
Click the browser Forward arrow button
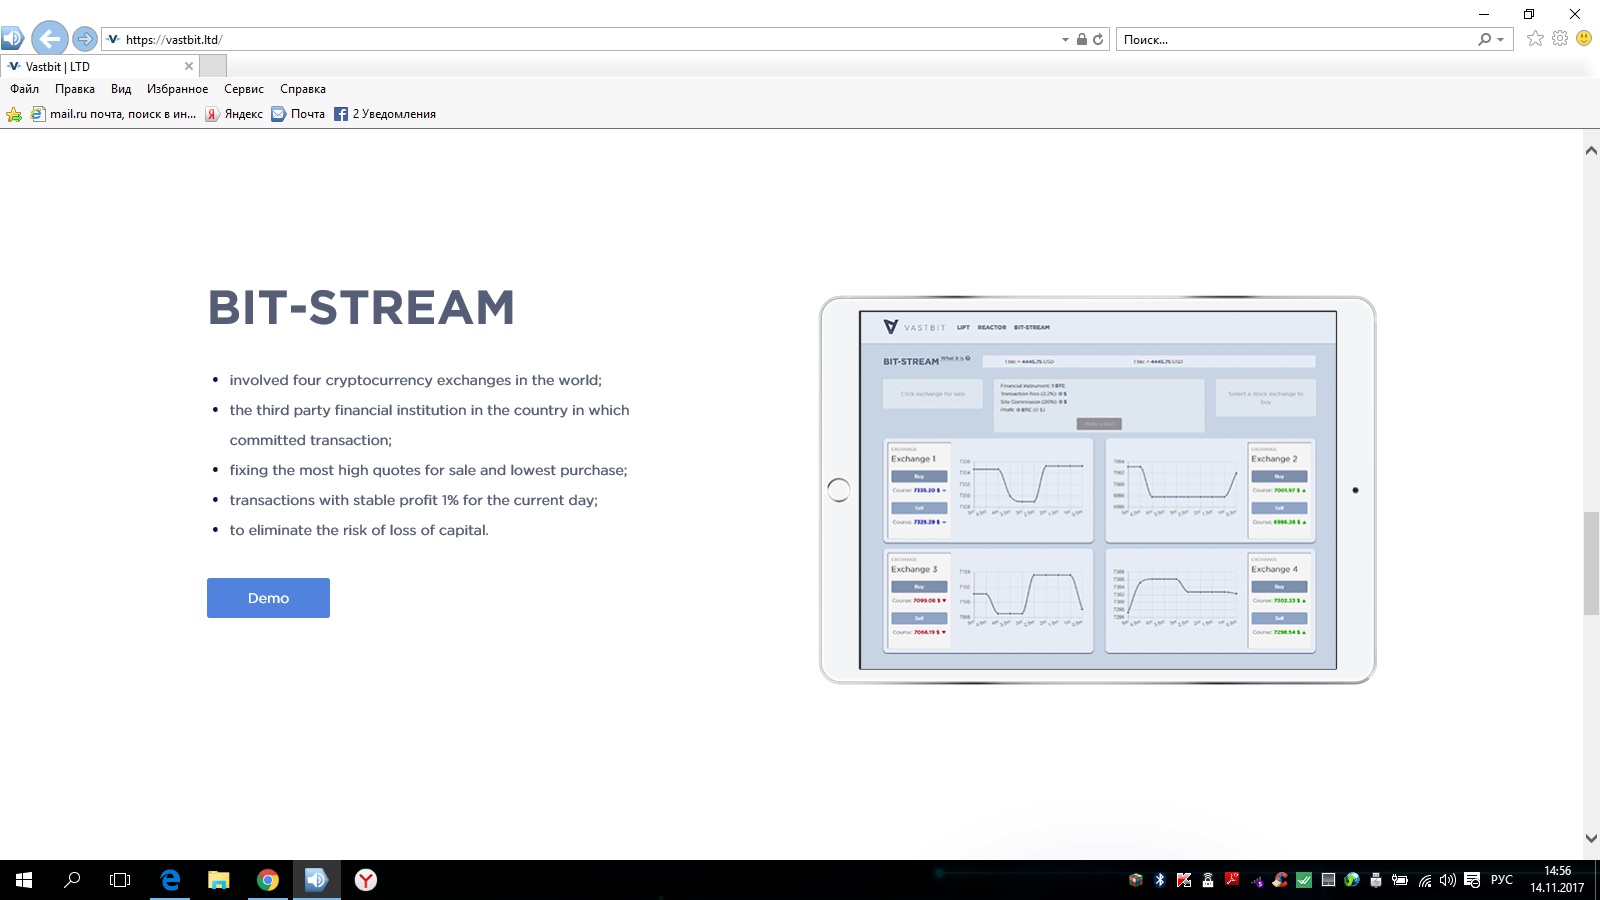85,39
